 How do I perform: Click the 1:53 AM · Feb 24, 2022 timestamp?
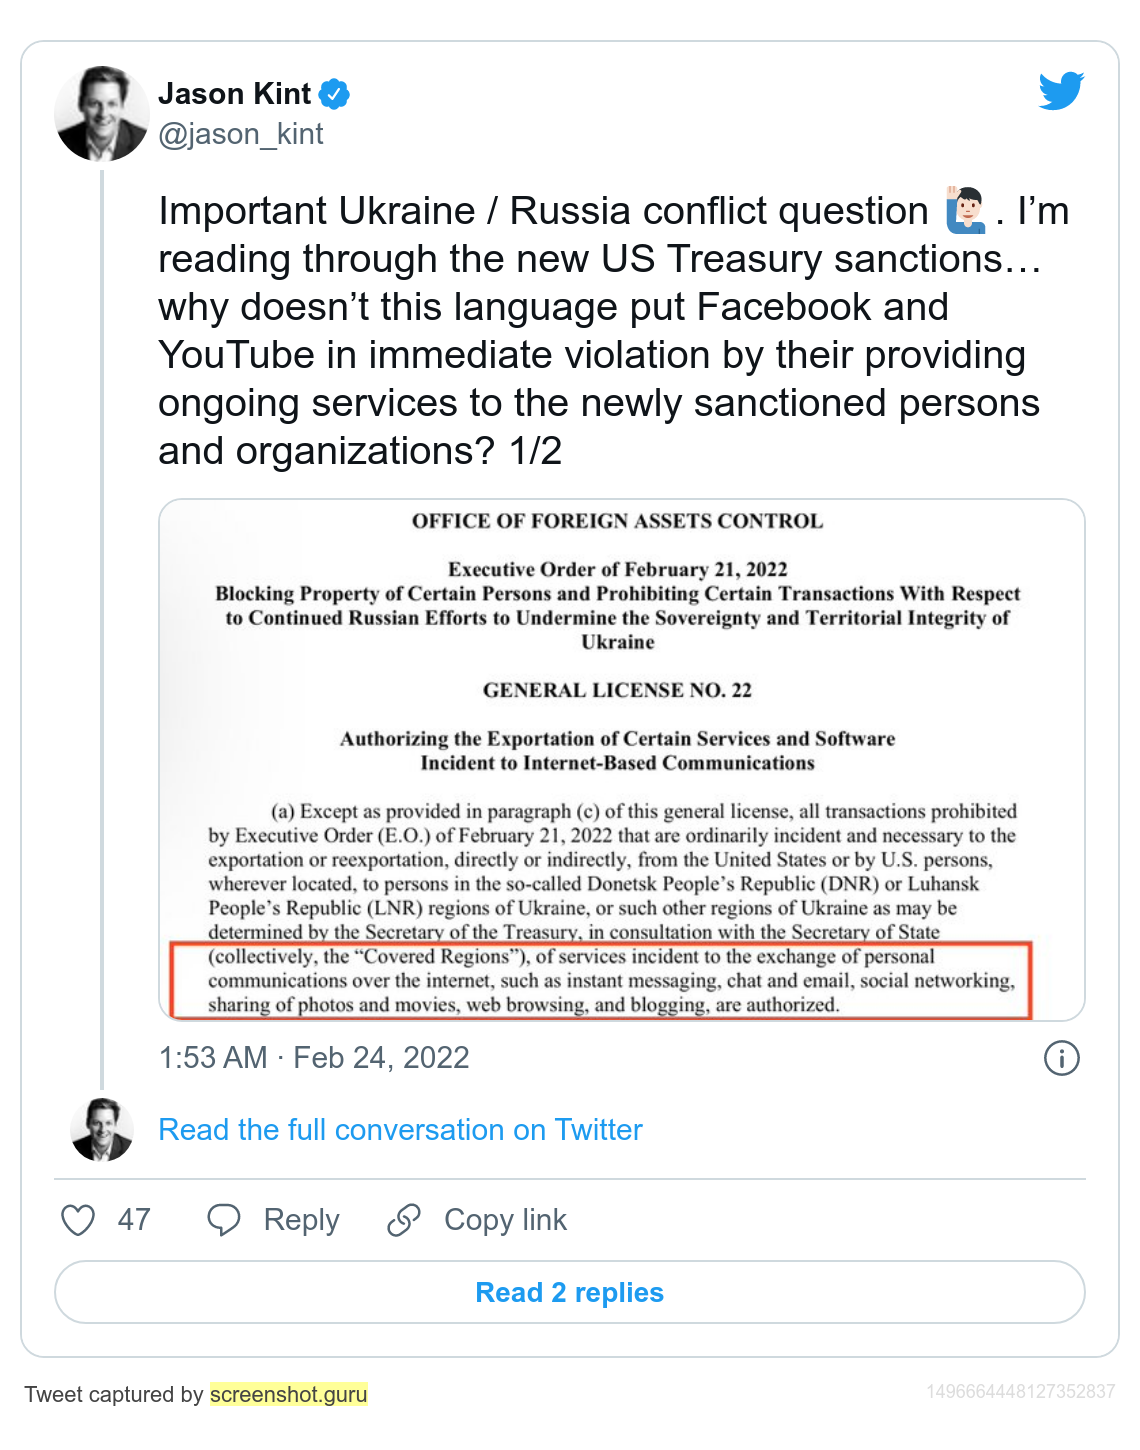coord(314,1058)
